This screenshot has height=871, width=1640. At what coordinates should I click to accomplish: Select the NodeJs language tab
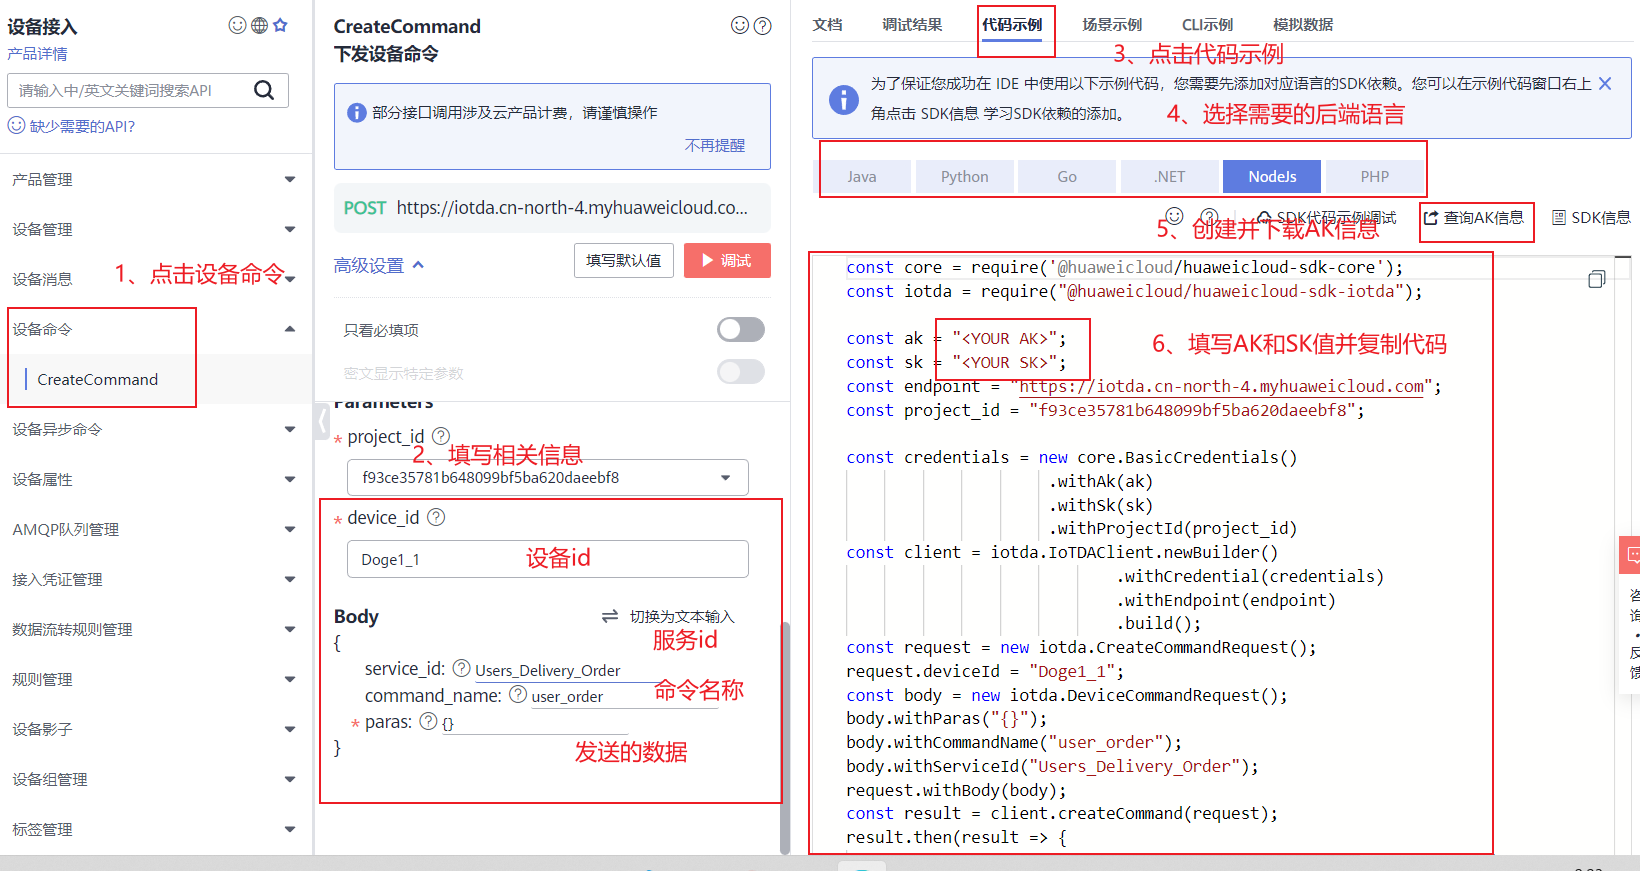click(x=1272, y=176)
